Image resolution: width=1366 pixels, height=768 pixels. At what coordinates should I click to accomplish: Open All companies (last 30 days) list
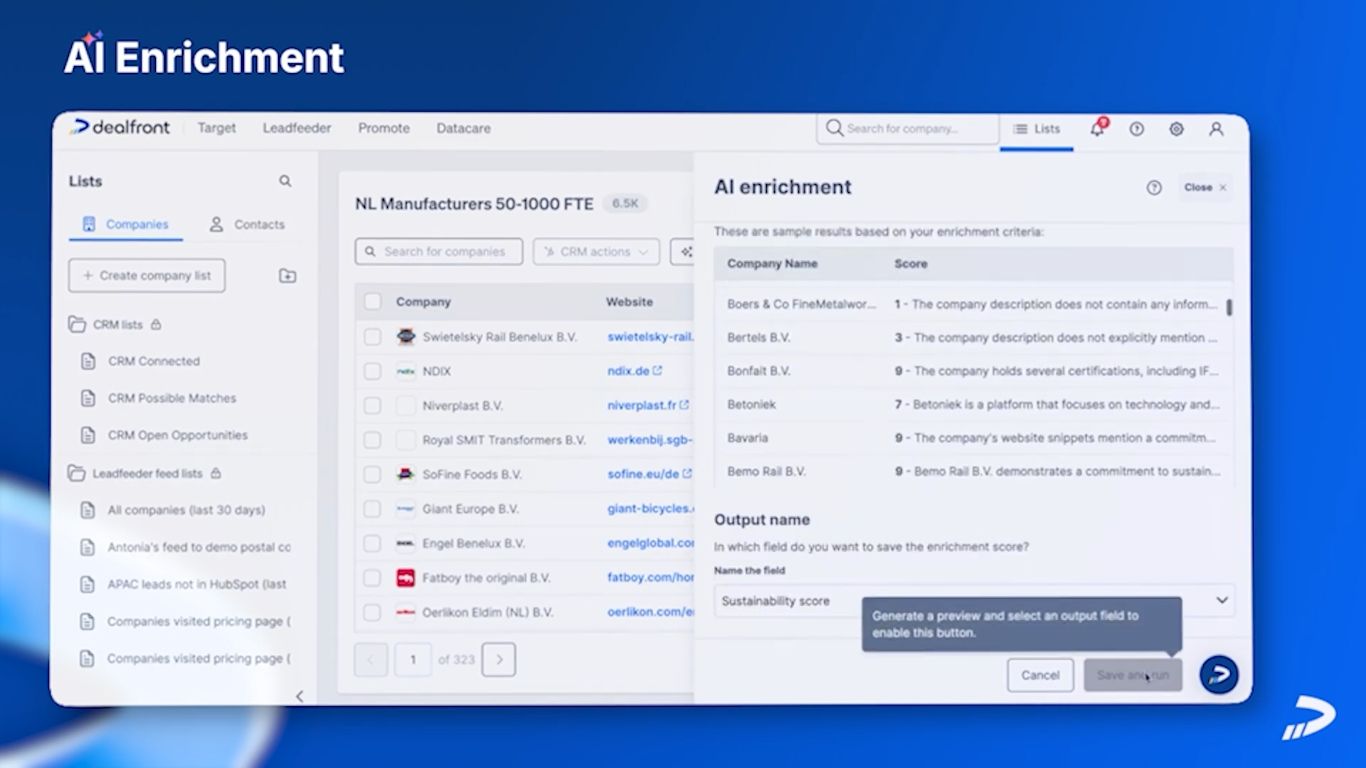186,510
